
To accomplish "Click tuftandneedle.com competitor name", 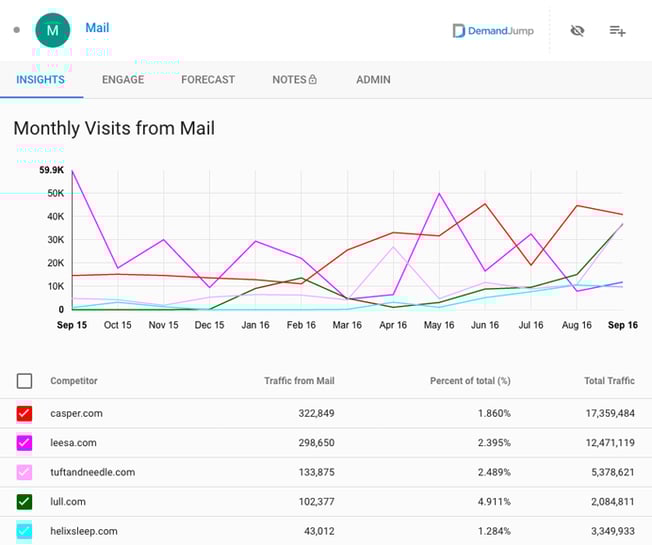I will pyautogui.click(x=93, y=472).
